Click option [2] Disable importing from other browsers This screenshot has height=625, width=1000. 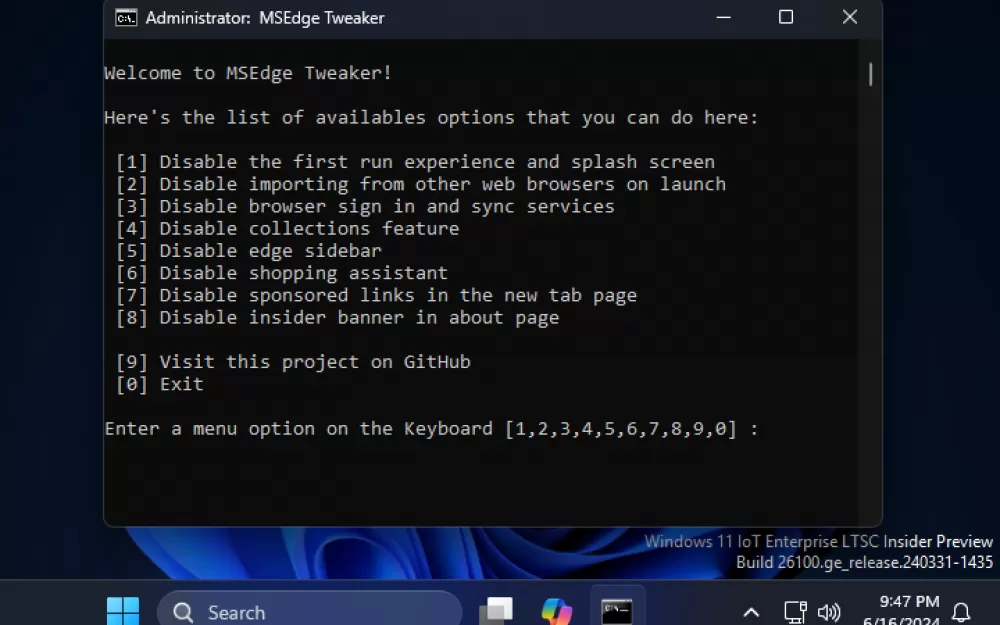point(421,184)
